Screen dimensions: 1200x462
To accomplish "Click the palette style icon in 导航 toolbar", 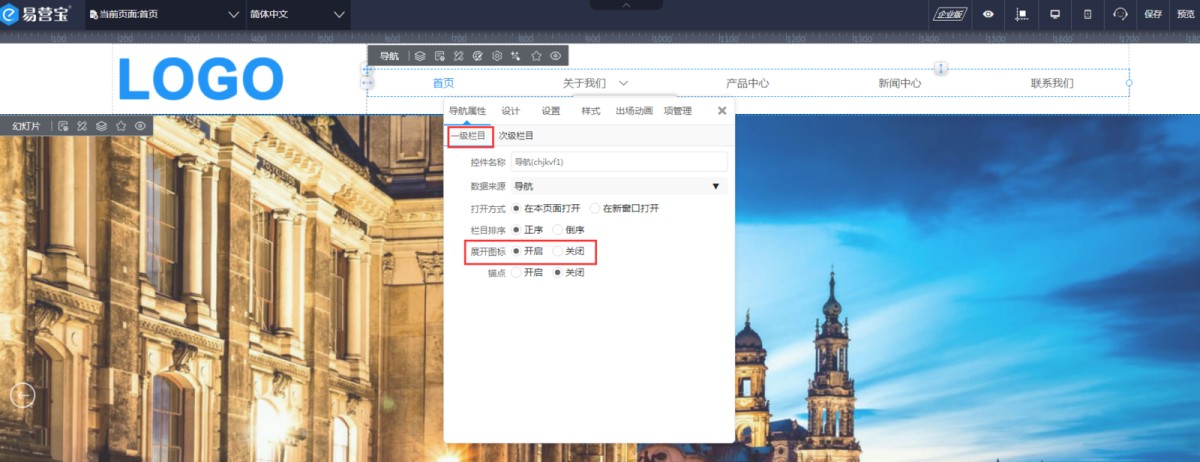I will 478,56.
